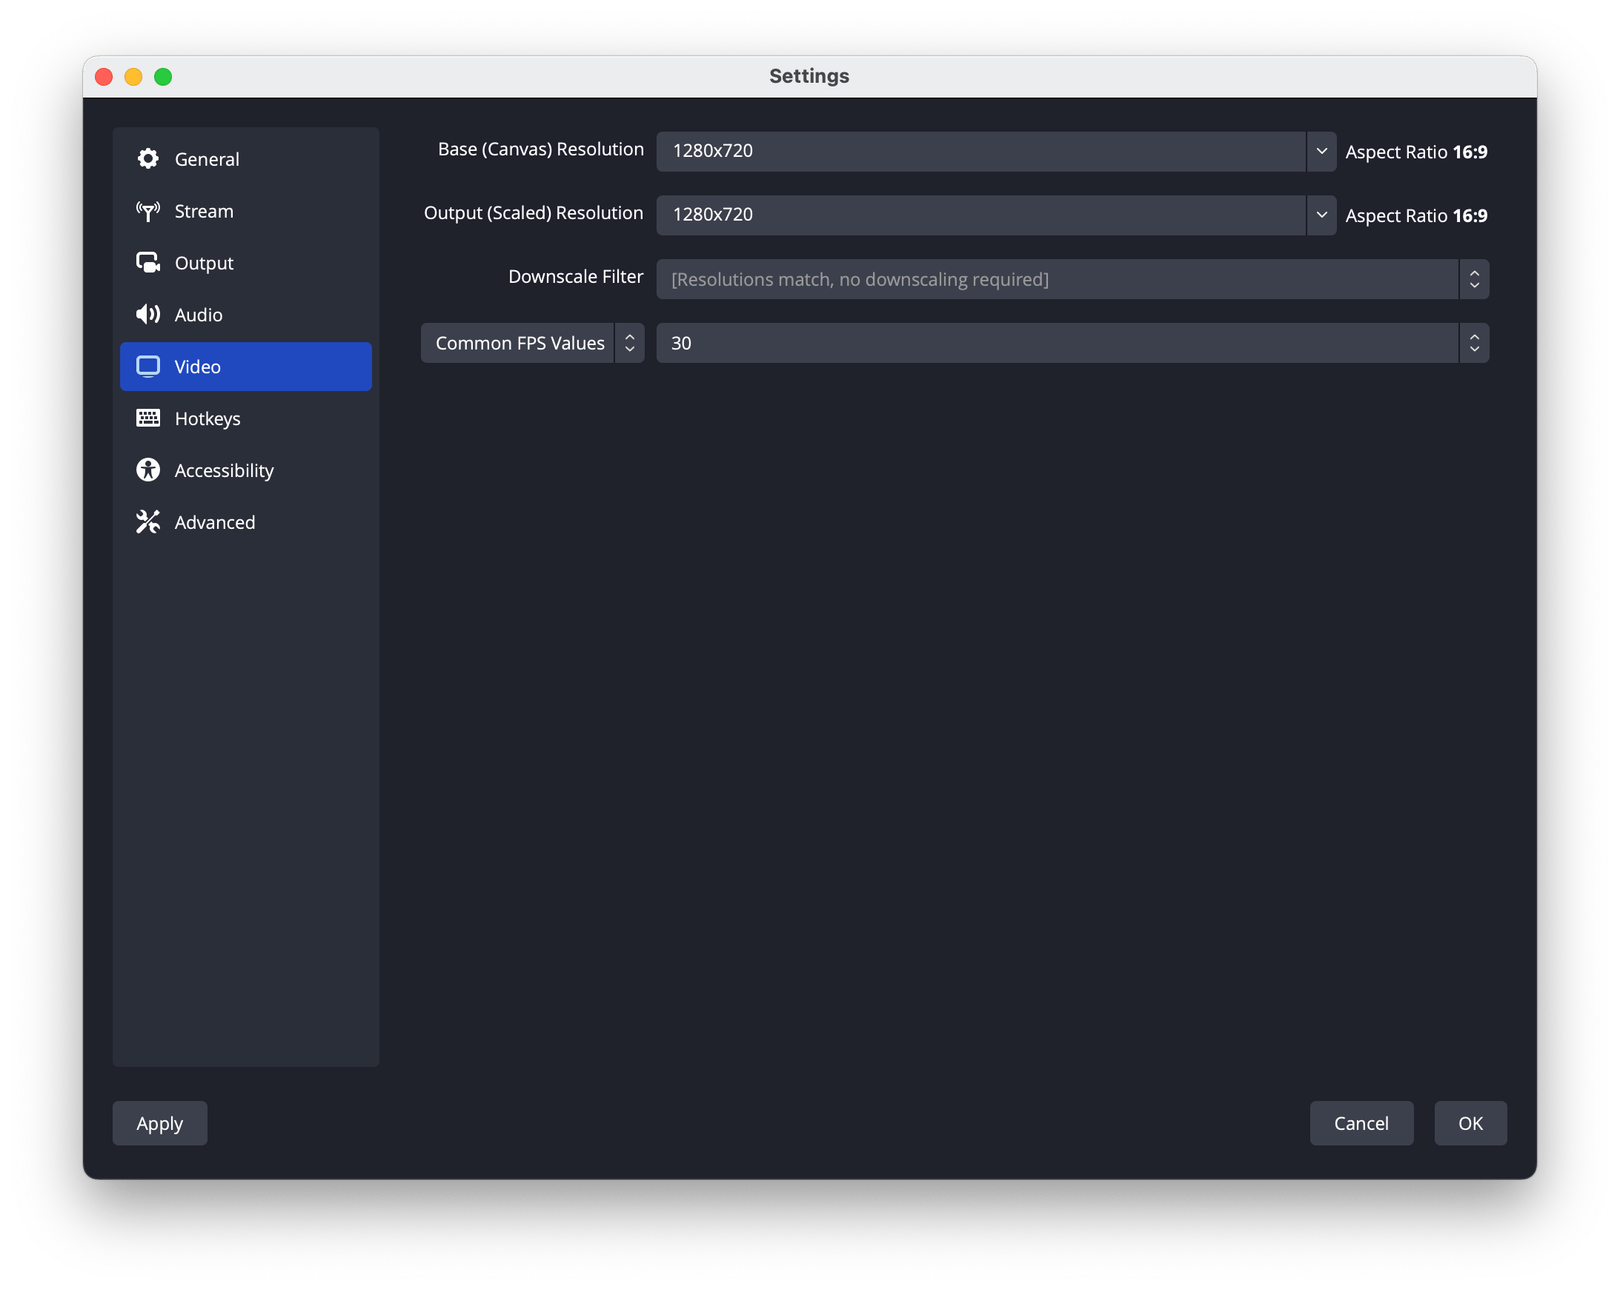Click the Accessibility person icon
Screen dimensions: 1620x1289
coord(148,470)
